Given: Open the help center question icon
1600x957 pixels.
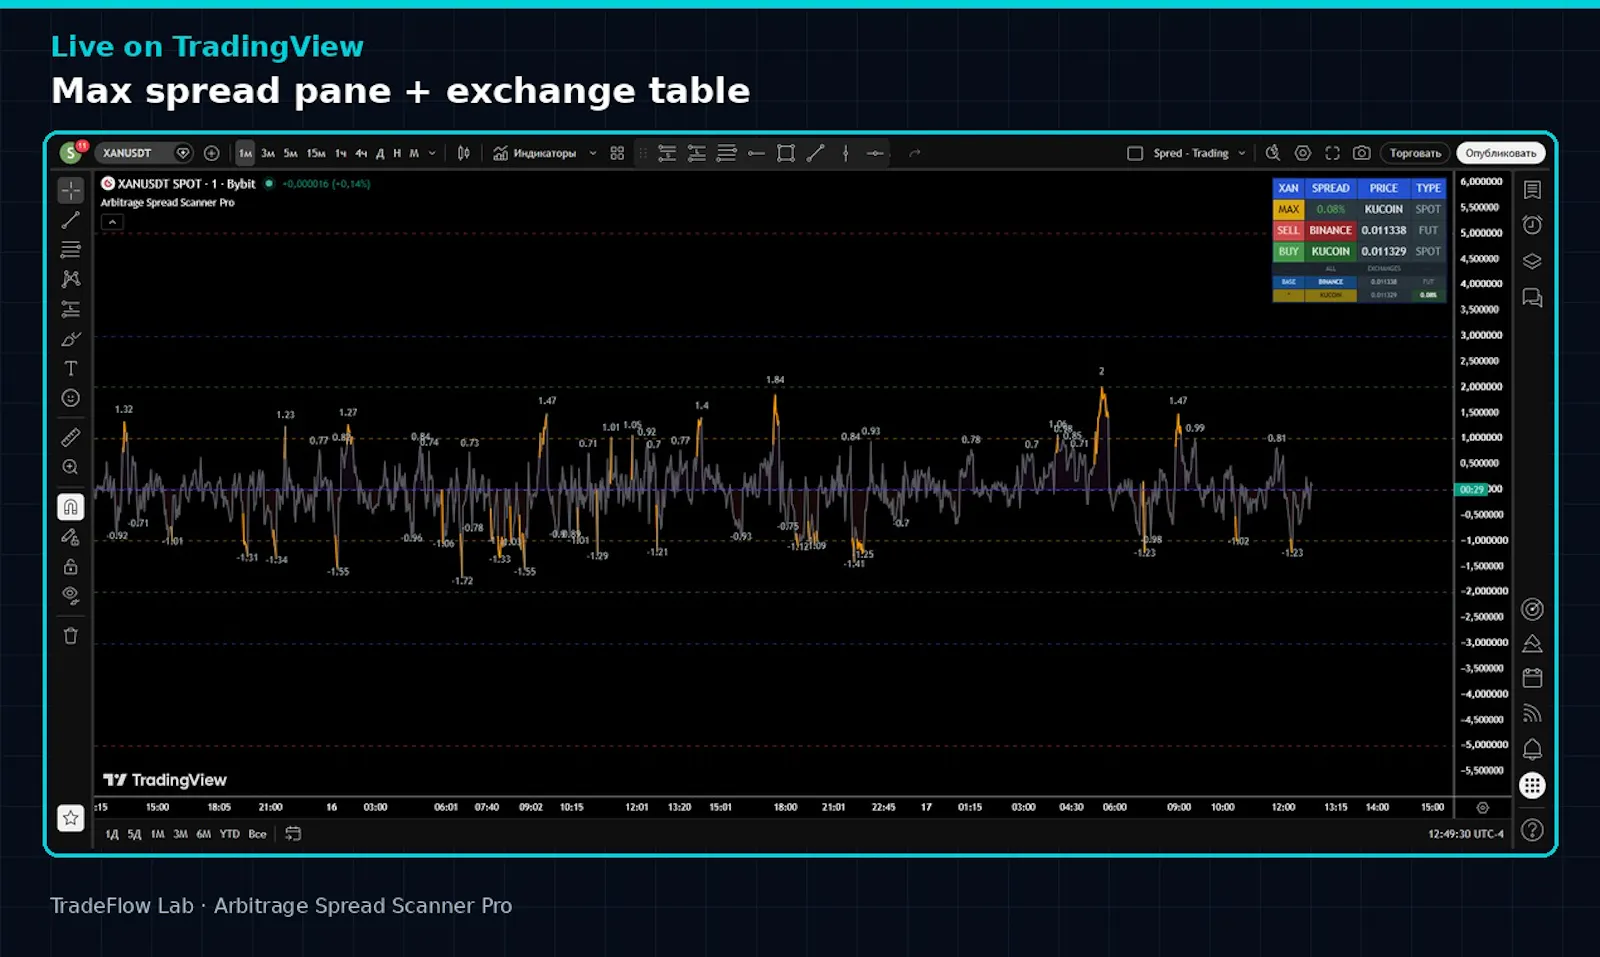Looking at the screenshot, I should 1532,830.
